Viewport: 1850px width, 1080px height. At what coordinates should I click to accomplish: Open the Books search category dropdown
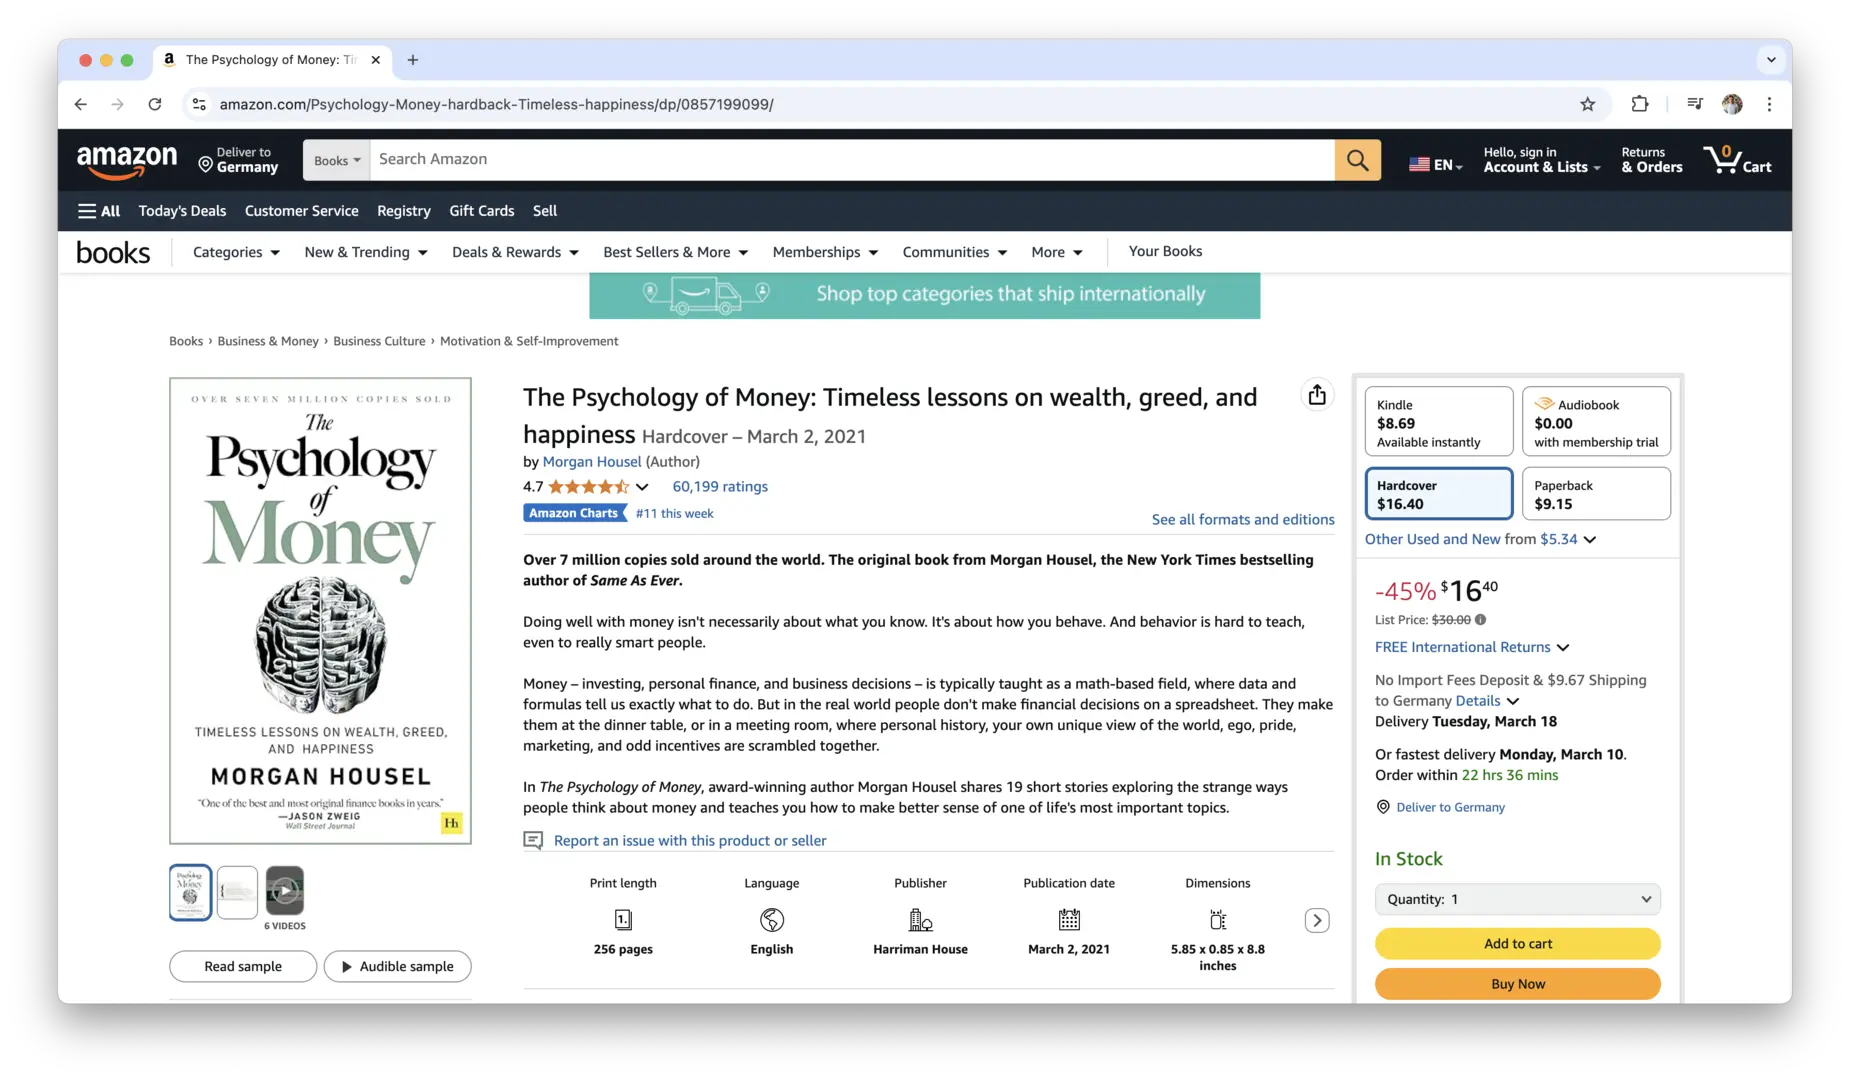[x=337, y=160]
